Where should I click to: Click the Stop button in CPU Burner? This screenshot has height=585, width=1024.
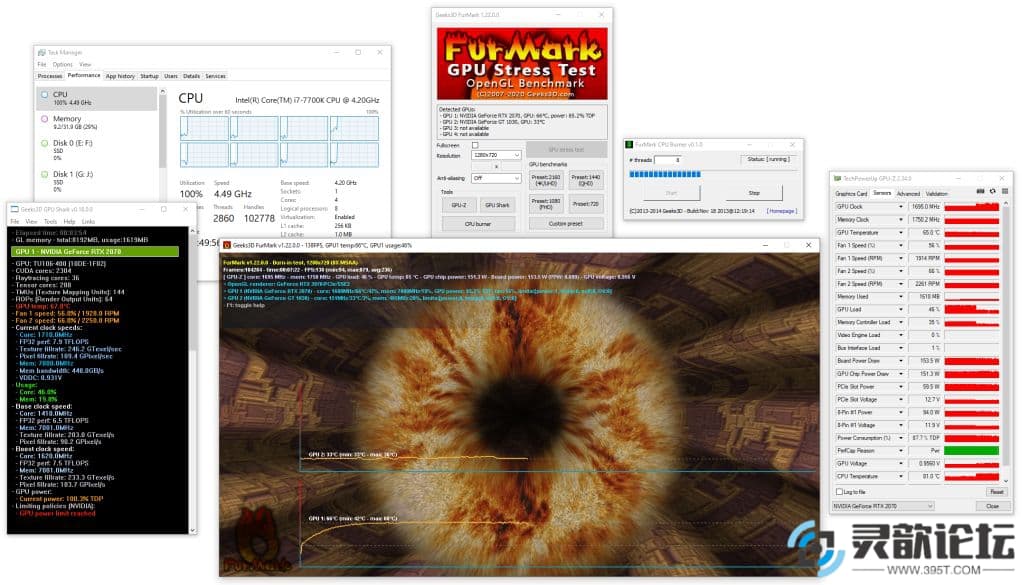click(x=754, y=193)
